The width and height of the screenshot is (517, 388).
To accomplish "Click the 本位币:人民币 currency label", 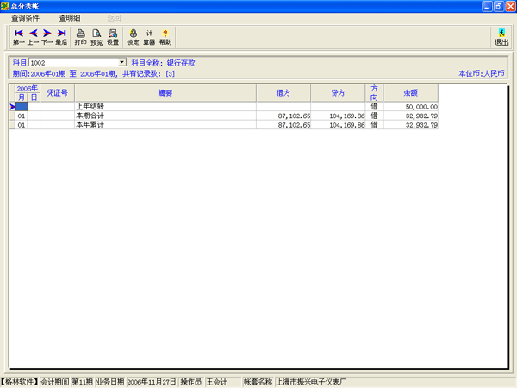I will 481,74.
